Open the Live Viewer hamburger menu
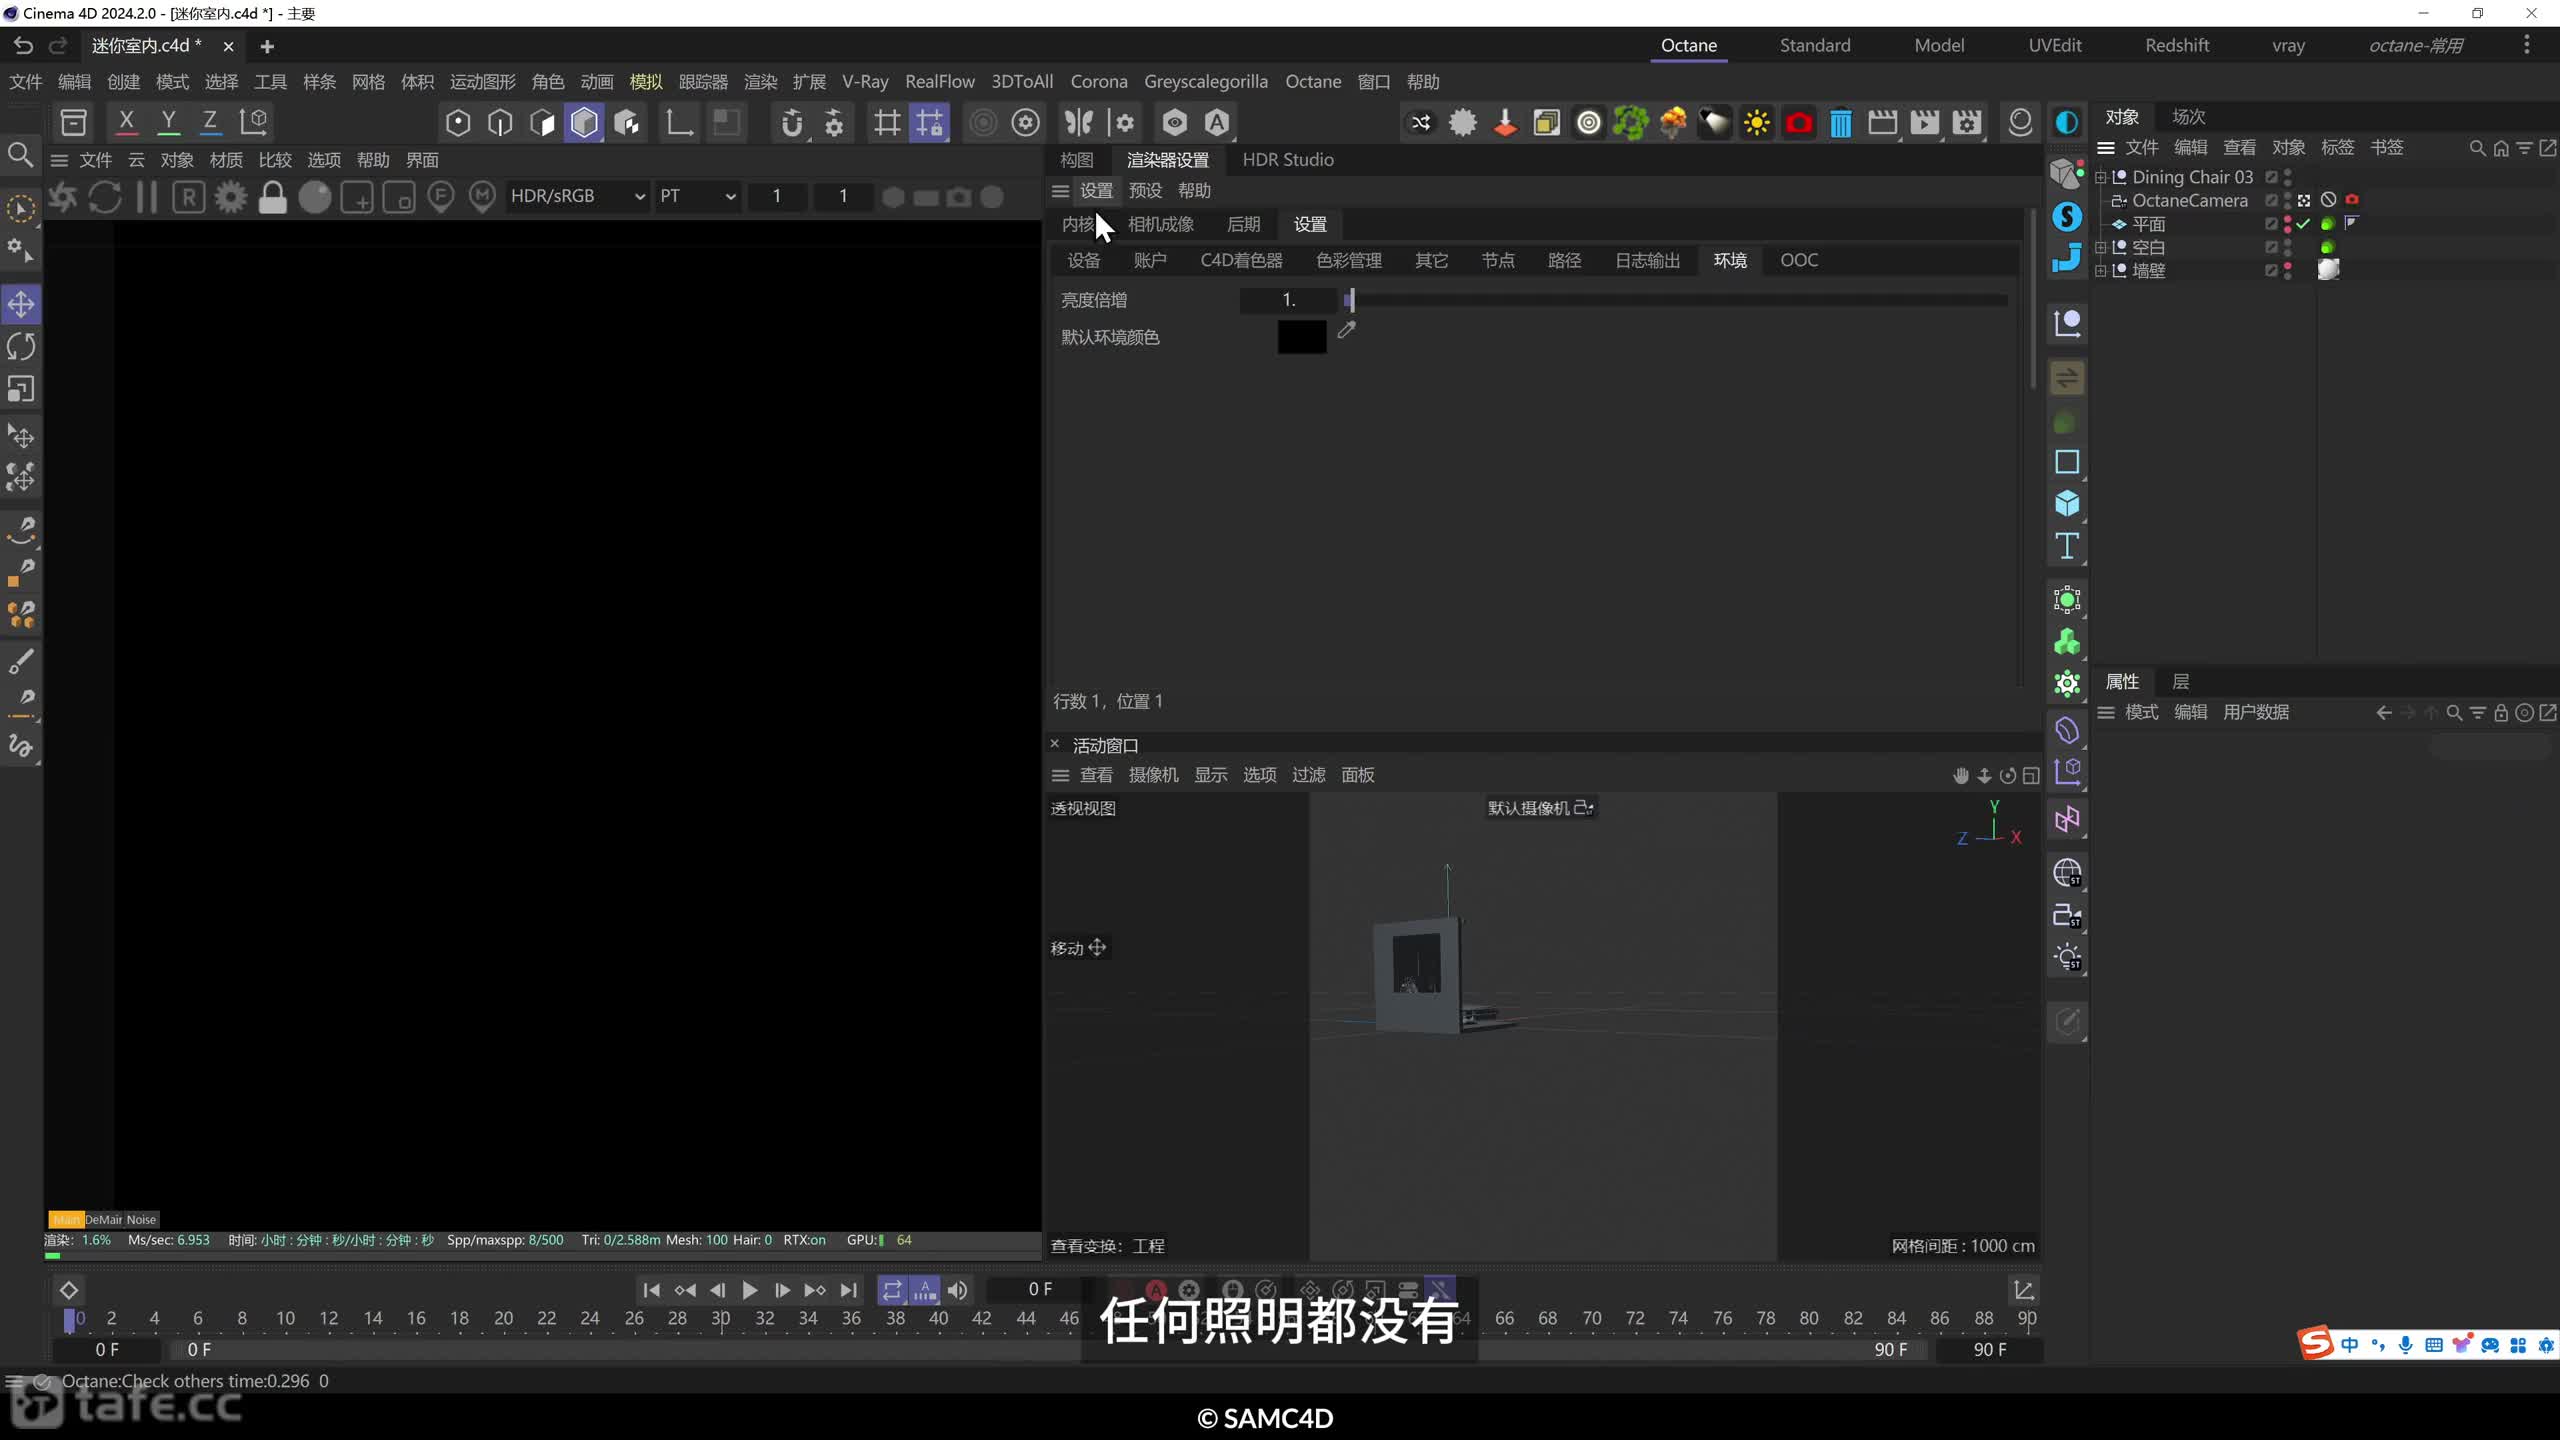Viewport: 2560px width, 1440px height. (x=59, y=160)
